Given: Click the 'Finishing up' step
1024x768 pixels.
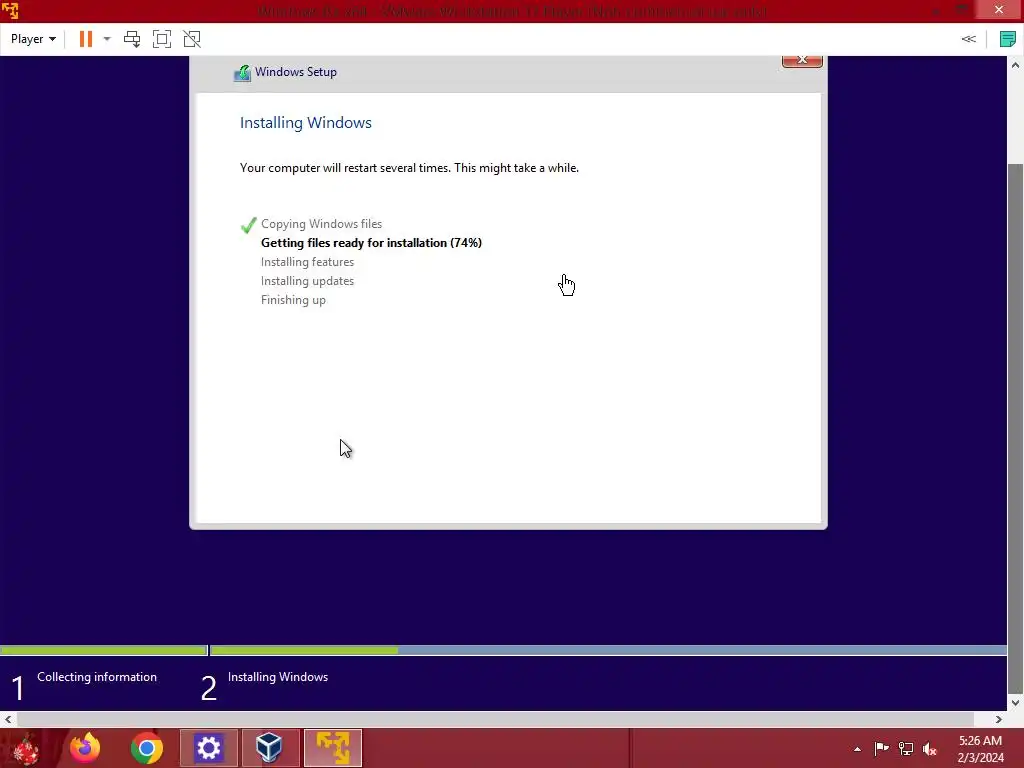Looking at the screenshot, I should [293, 300].
